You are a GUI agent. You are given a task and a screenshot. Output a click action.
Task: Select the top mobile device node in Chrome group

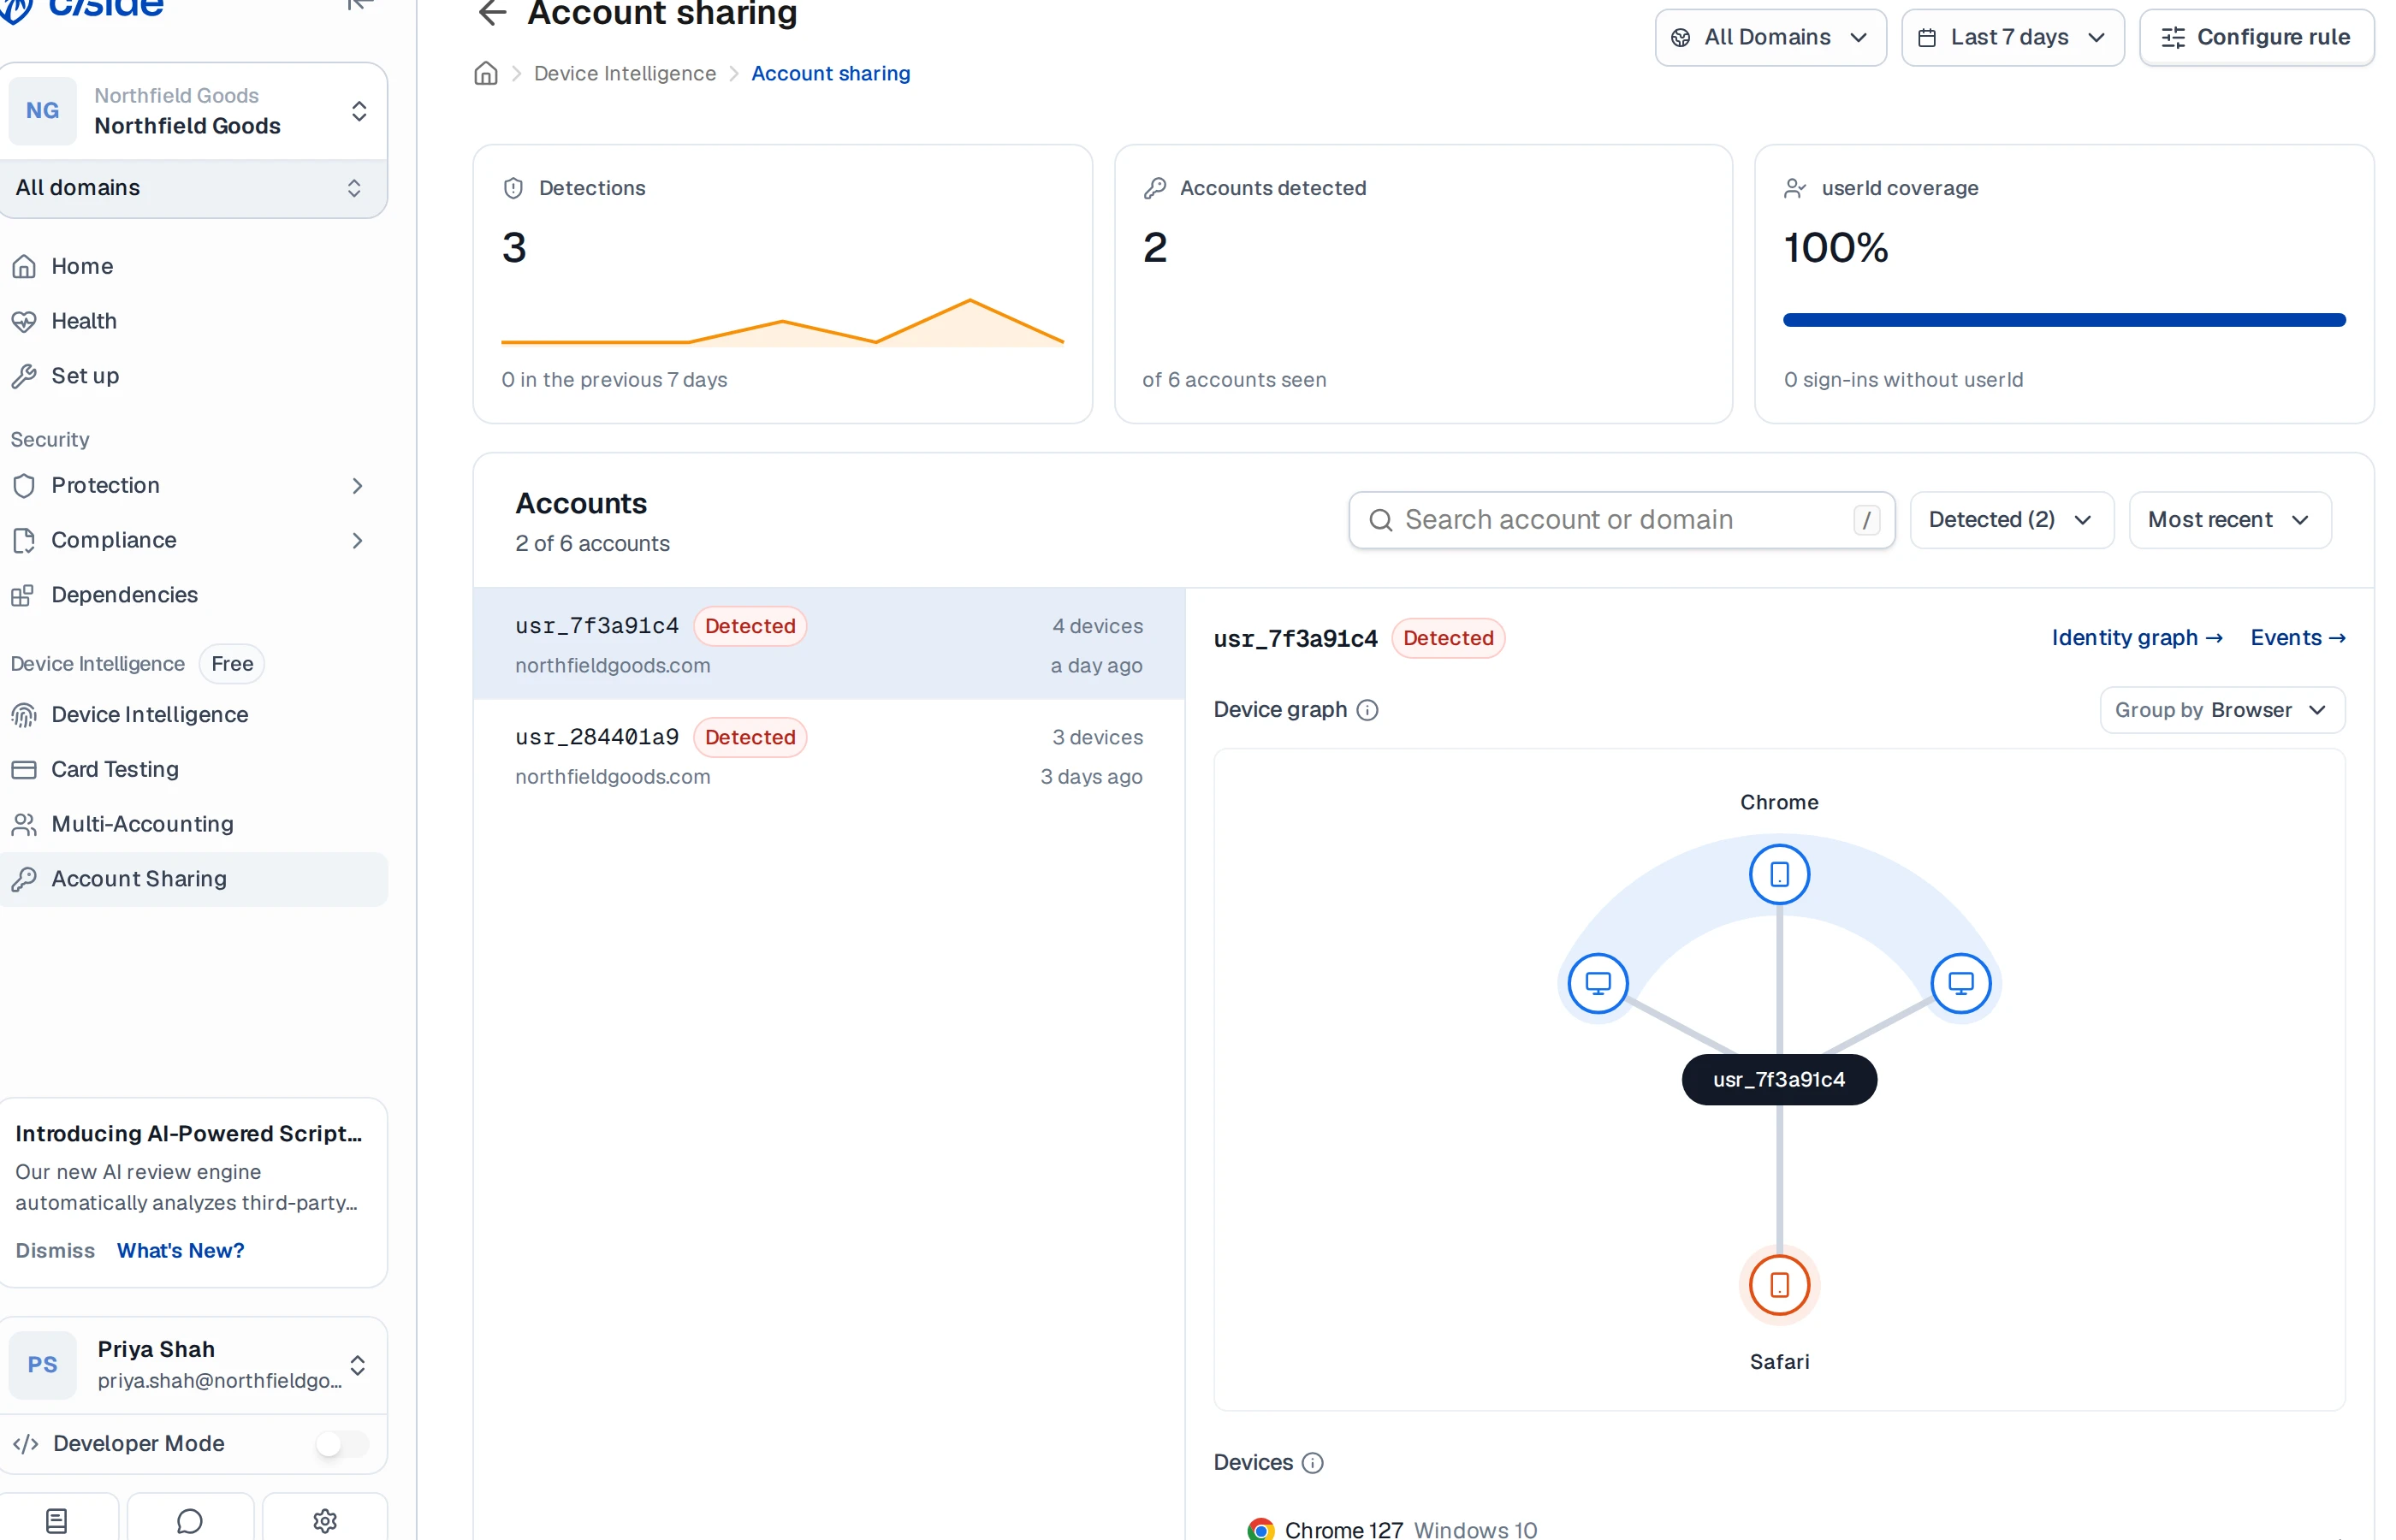pos(1779,874)
